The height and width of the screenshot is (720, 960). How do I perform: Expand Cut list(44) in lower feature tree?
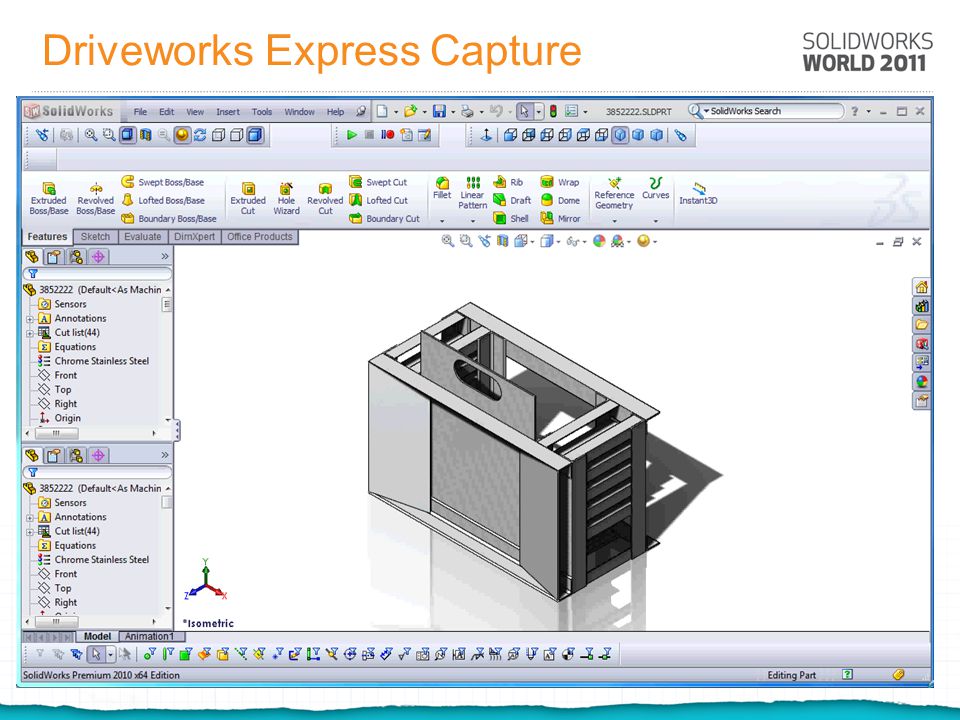29,531
